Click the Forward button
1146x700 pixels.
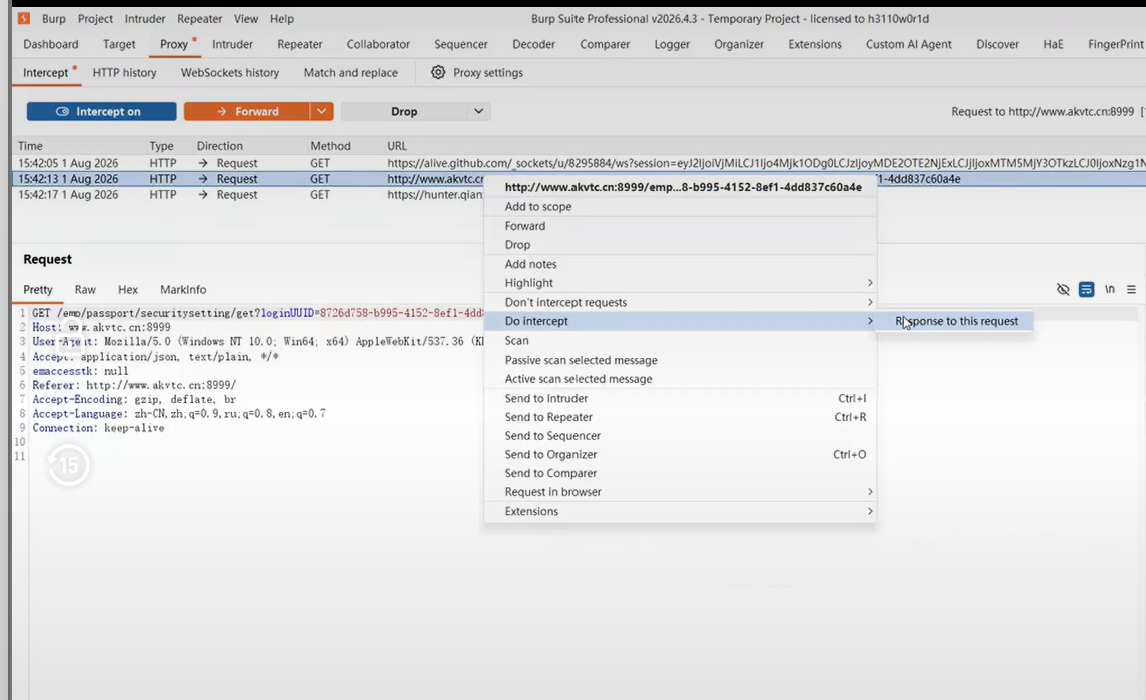247,111
